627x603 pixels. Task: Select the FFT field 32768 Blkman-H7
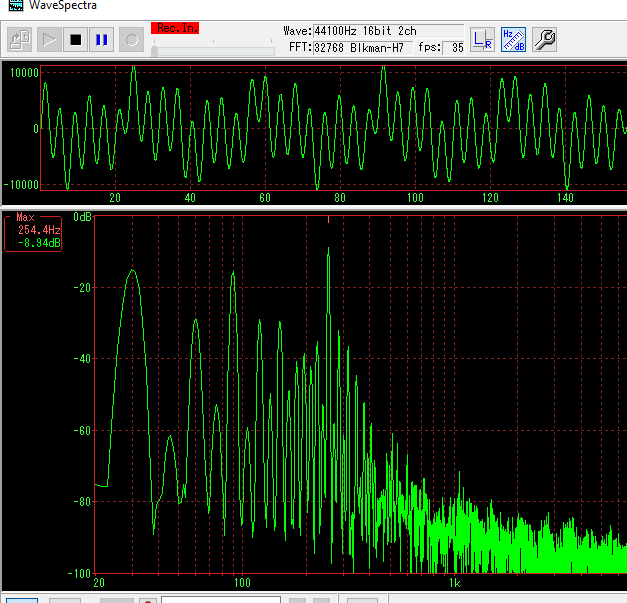click(363, 48)
